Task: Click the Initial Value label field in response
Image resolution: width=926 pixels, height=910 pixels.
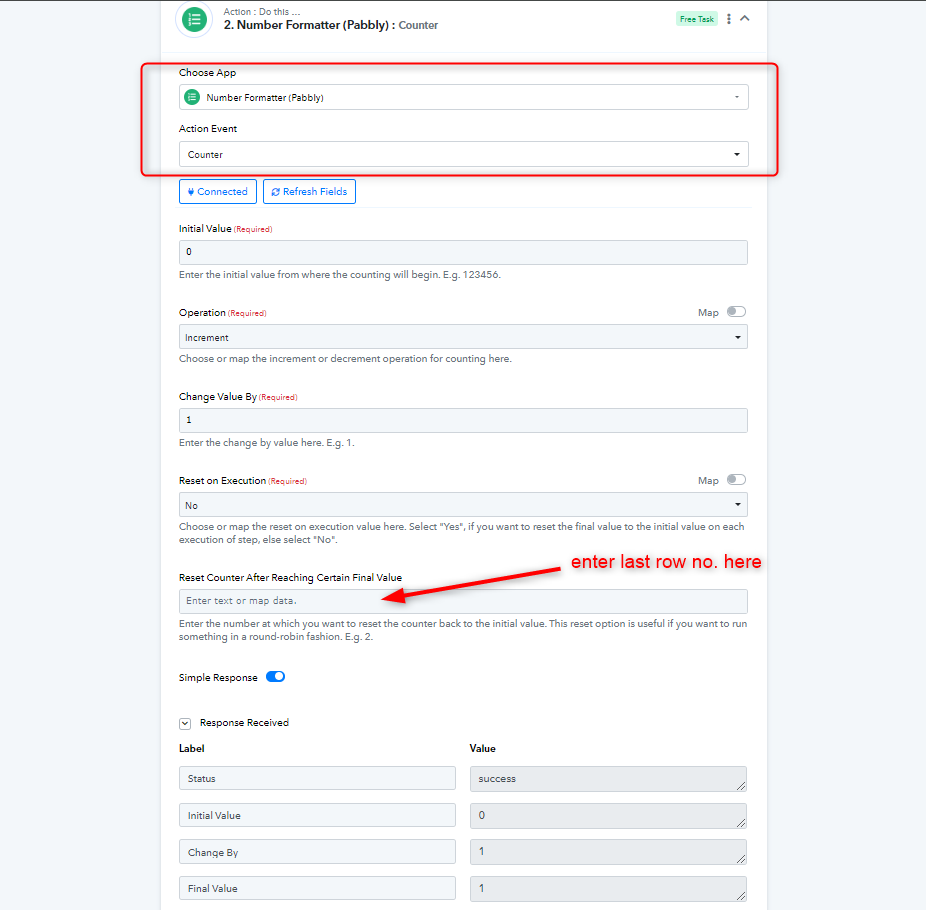Action: 317,815
